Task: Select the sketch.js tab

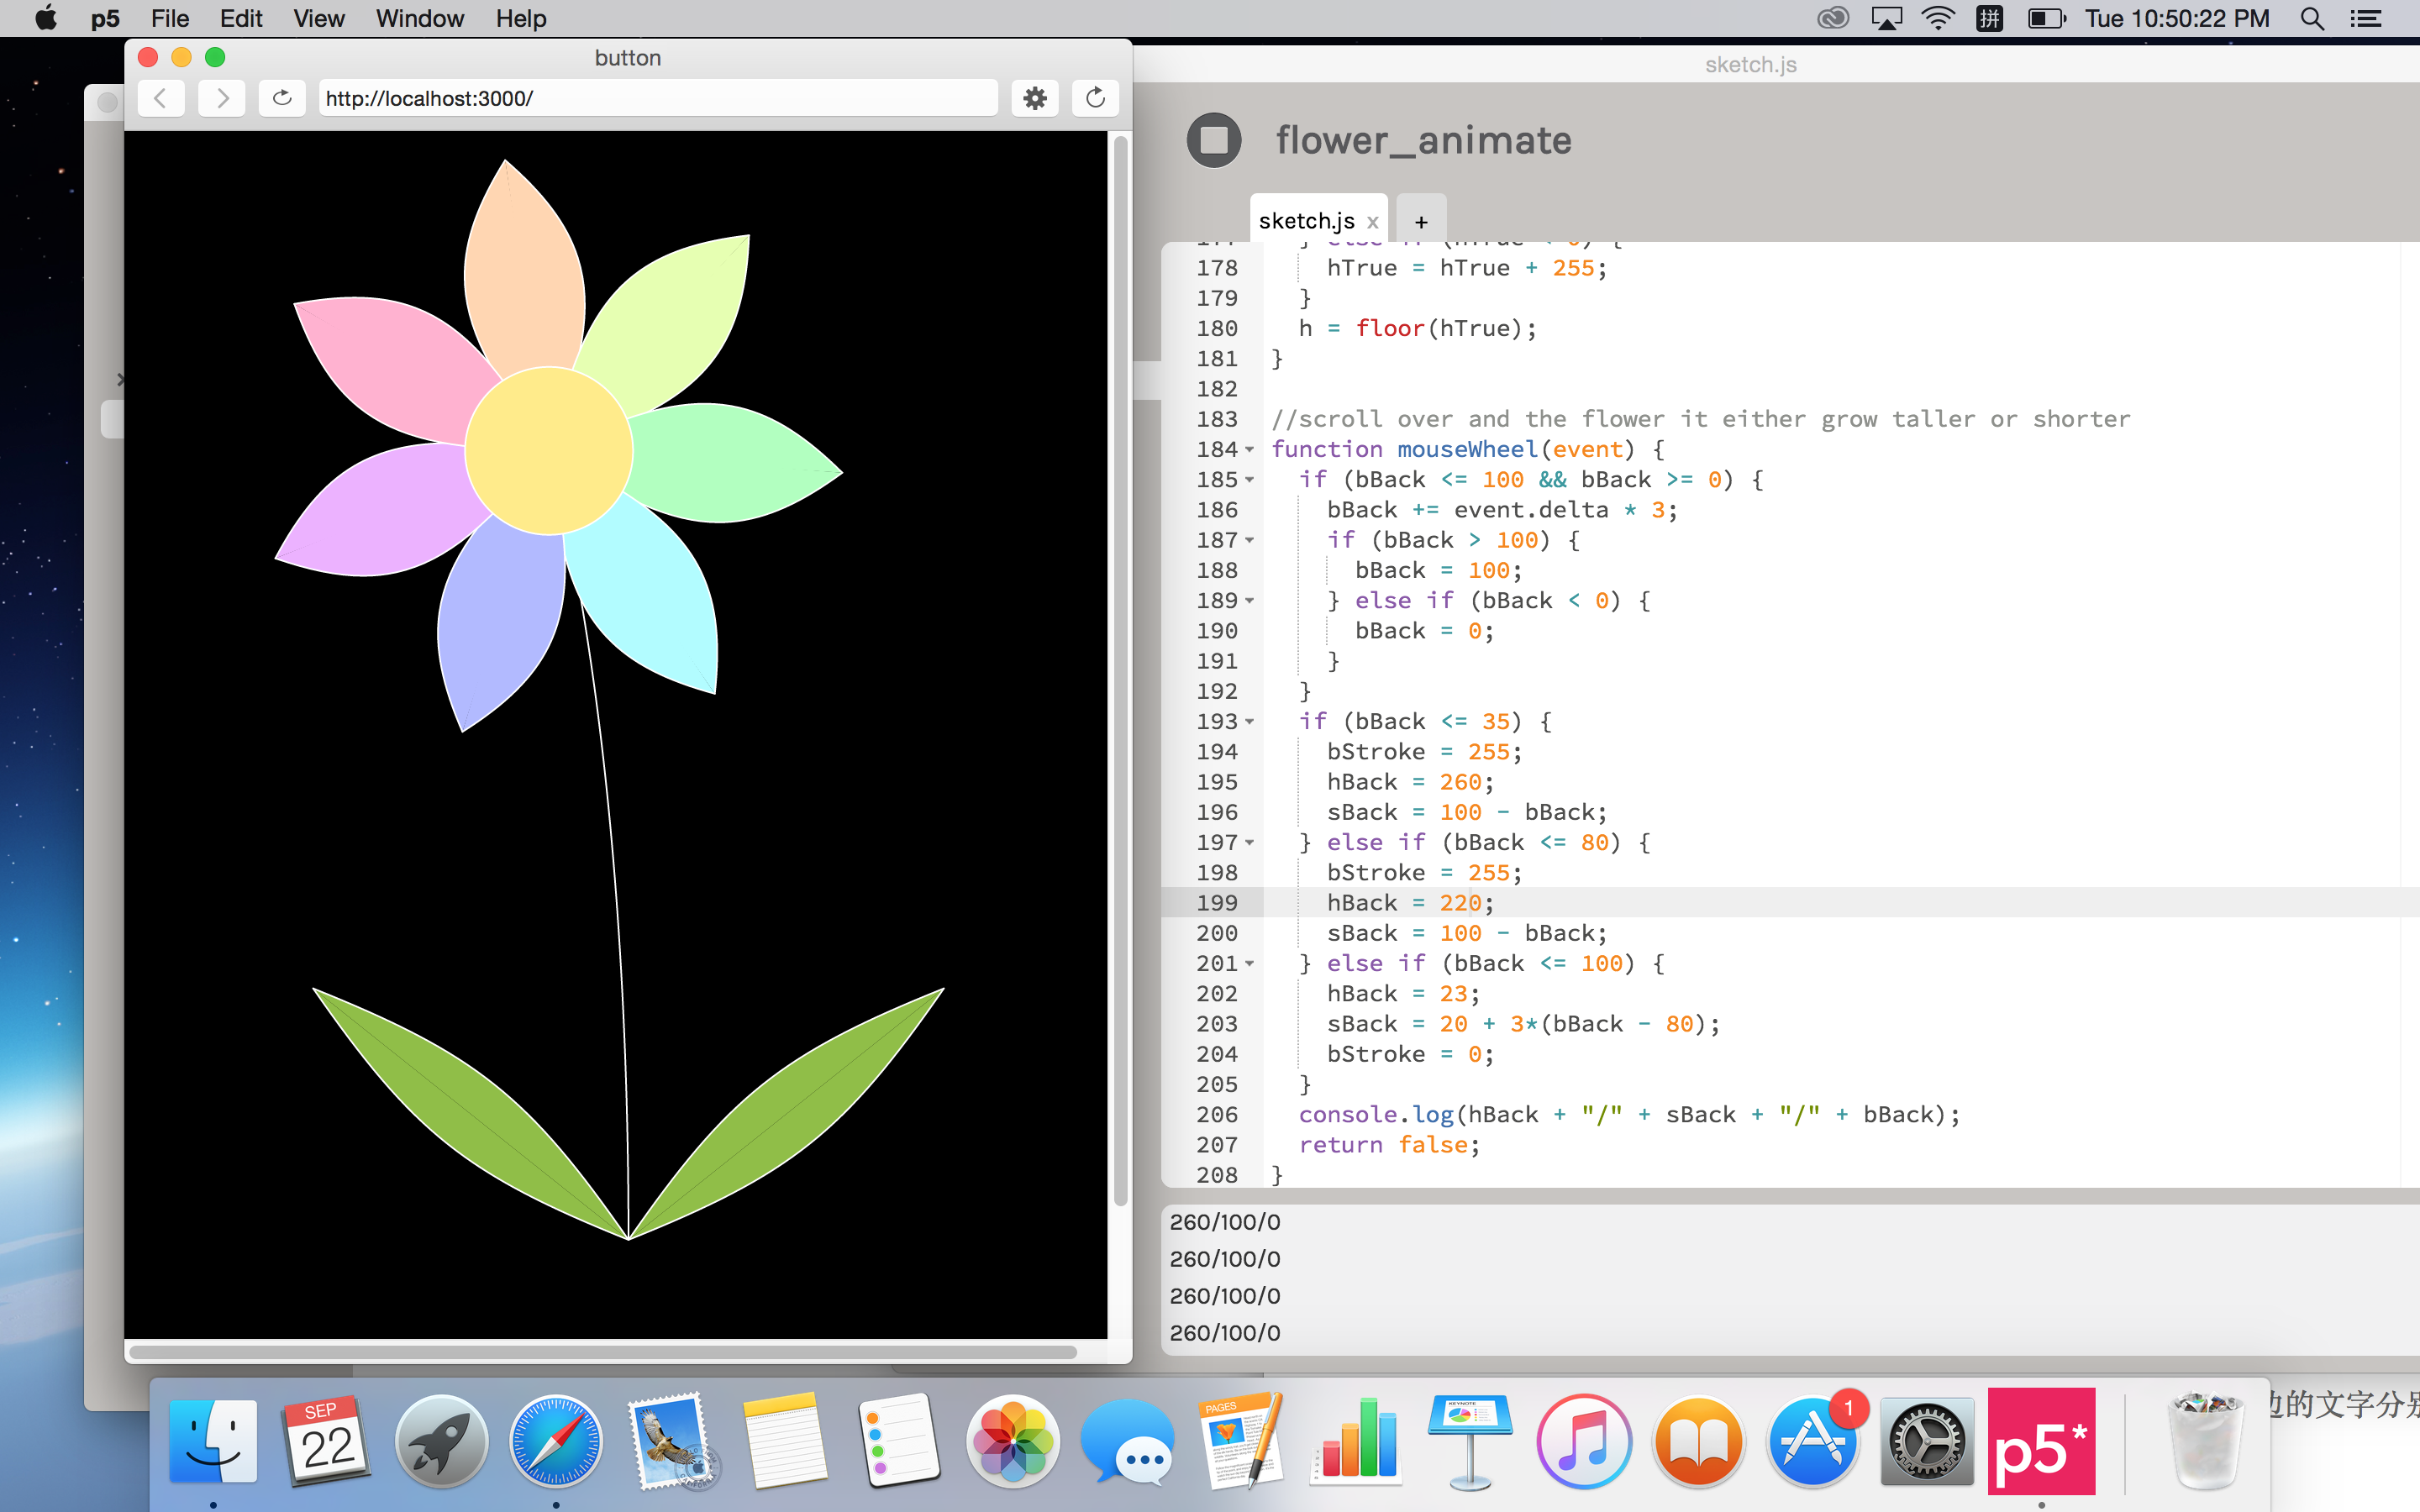Action: (x=1306, y=221)
